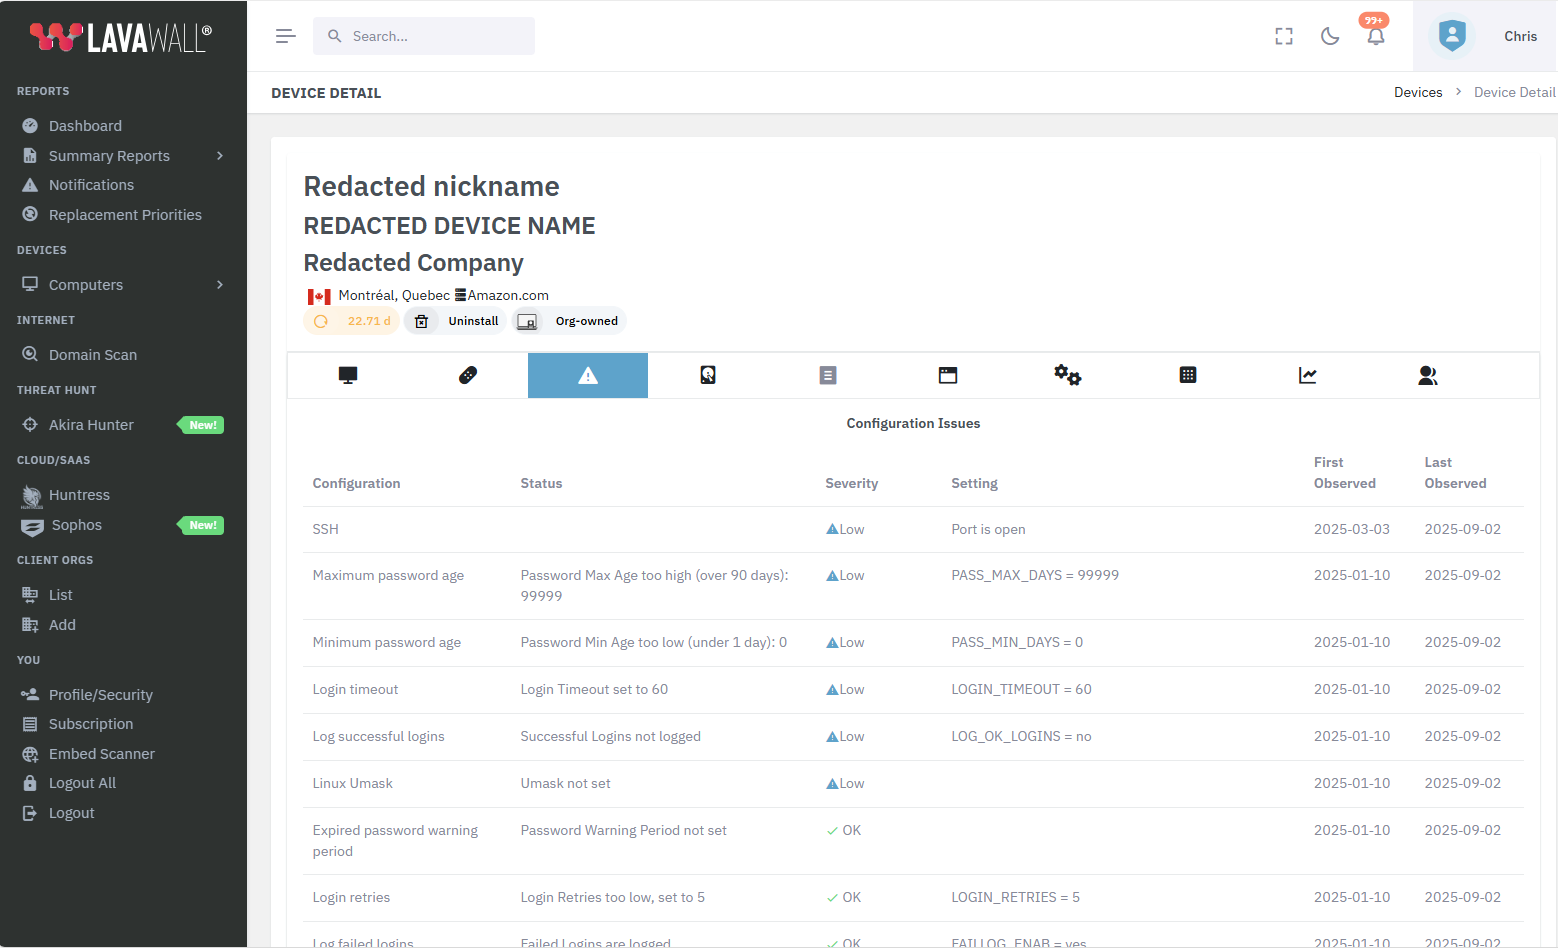Select the warning Configuration Issues tab
Image resolution: width=1558 pixels, height=948 pixels.
588,375
